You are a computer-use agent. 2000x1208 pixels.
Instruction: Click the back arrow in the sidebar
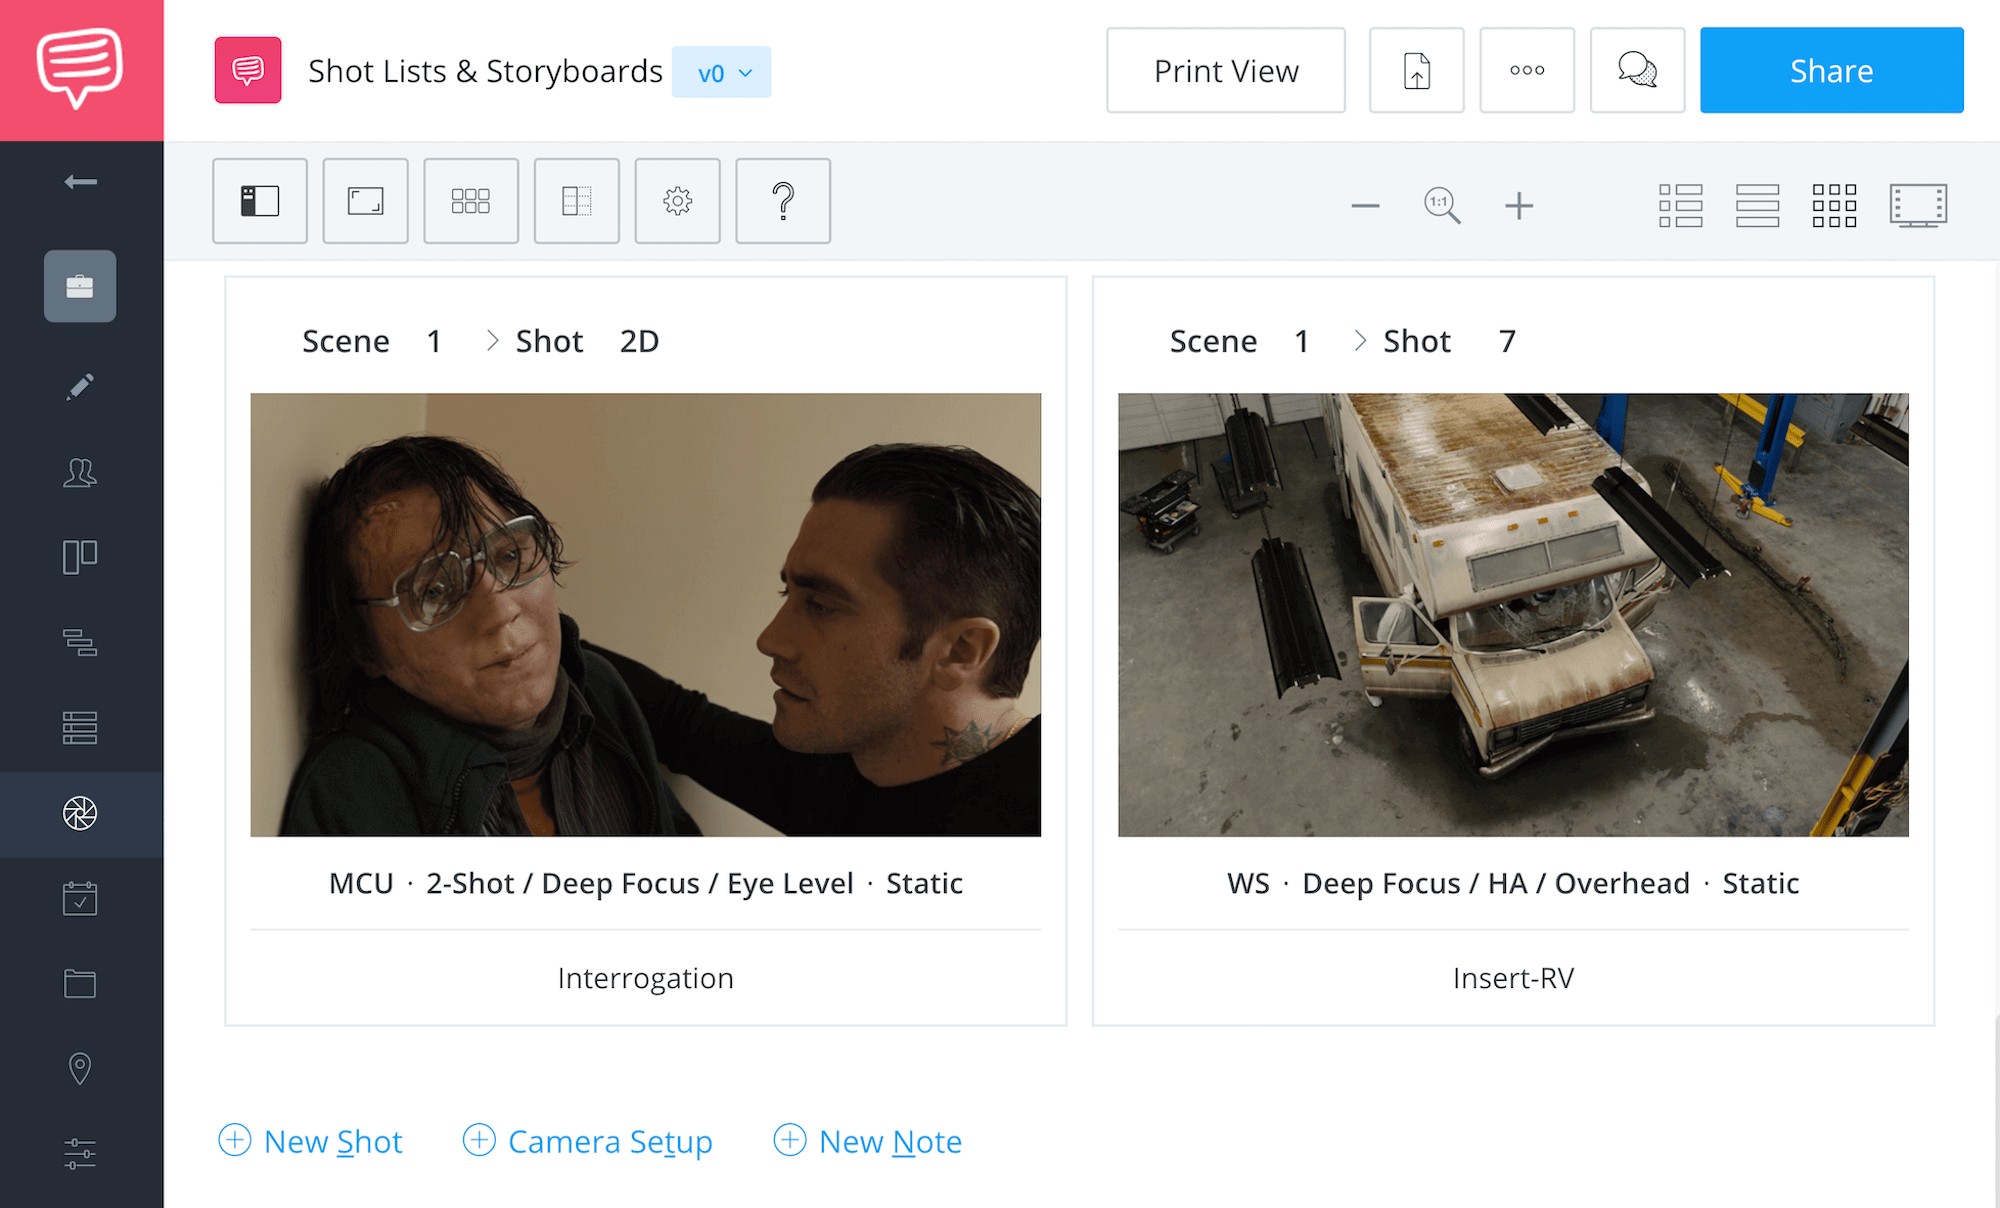(80, 181)
